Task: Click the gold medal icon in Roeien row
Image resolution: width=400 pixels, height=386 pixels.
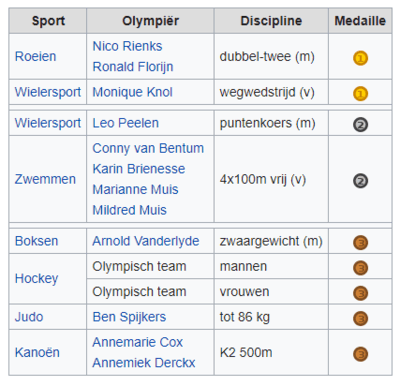Action: click(x=360, y=58)
